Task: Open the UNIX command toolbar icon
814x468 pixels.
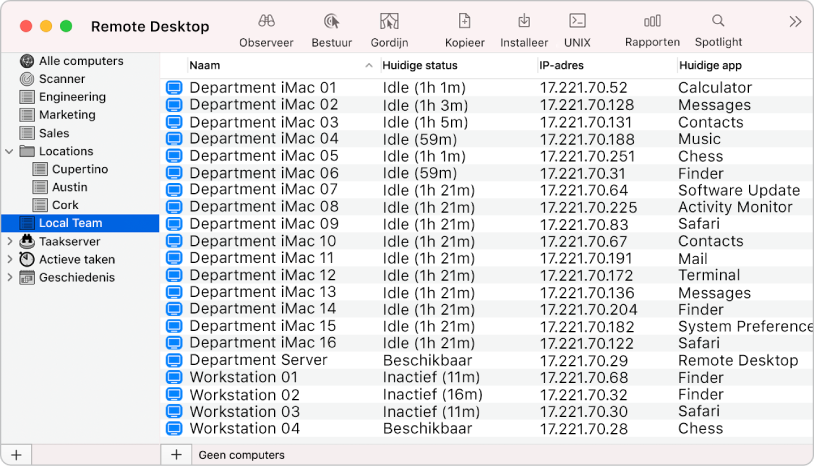Action: (x=577, y=21)
